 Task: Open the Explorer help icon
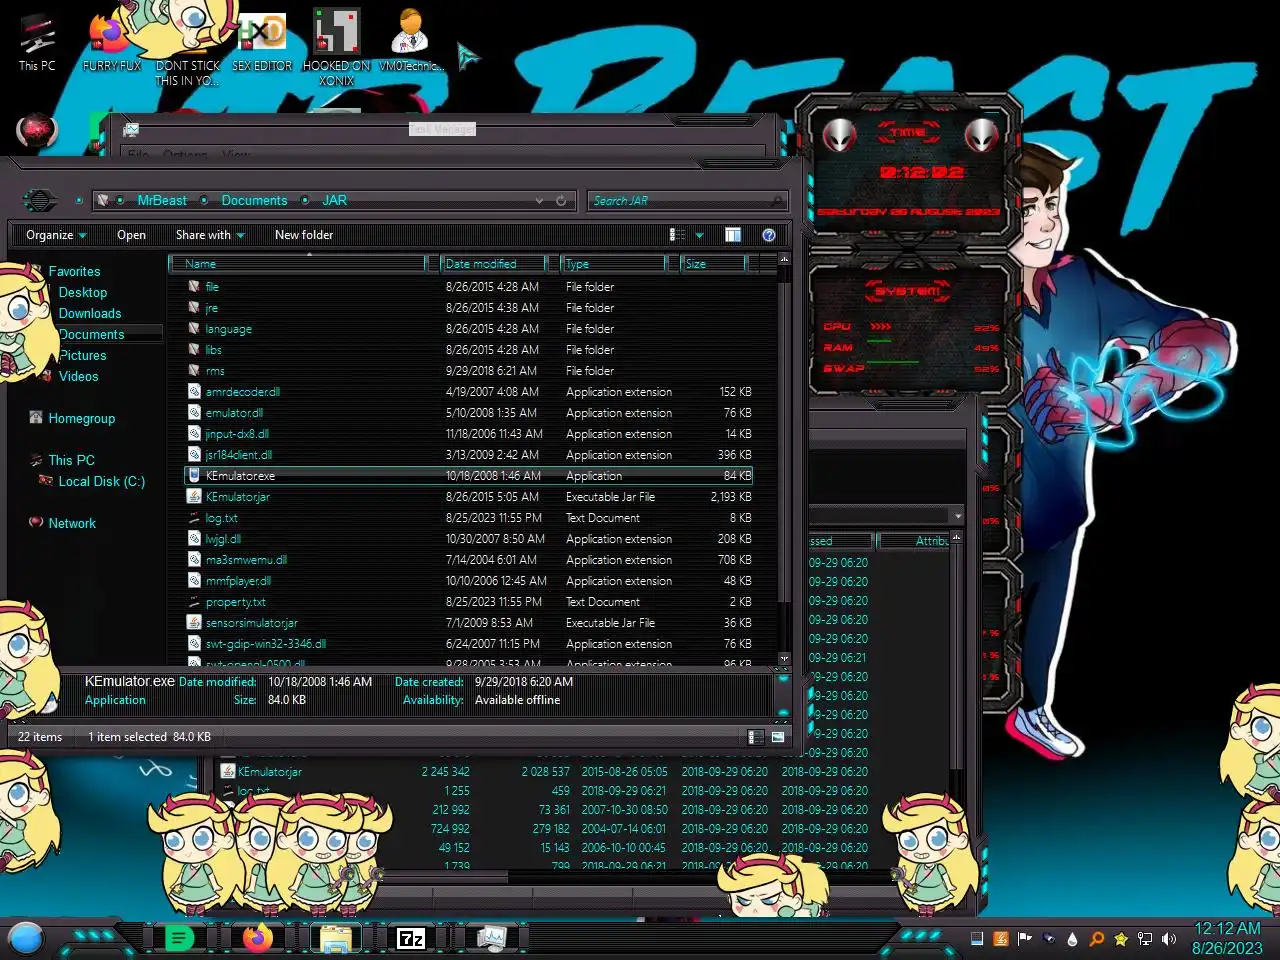[769, 235]
